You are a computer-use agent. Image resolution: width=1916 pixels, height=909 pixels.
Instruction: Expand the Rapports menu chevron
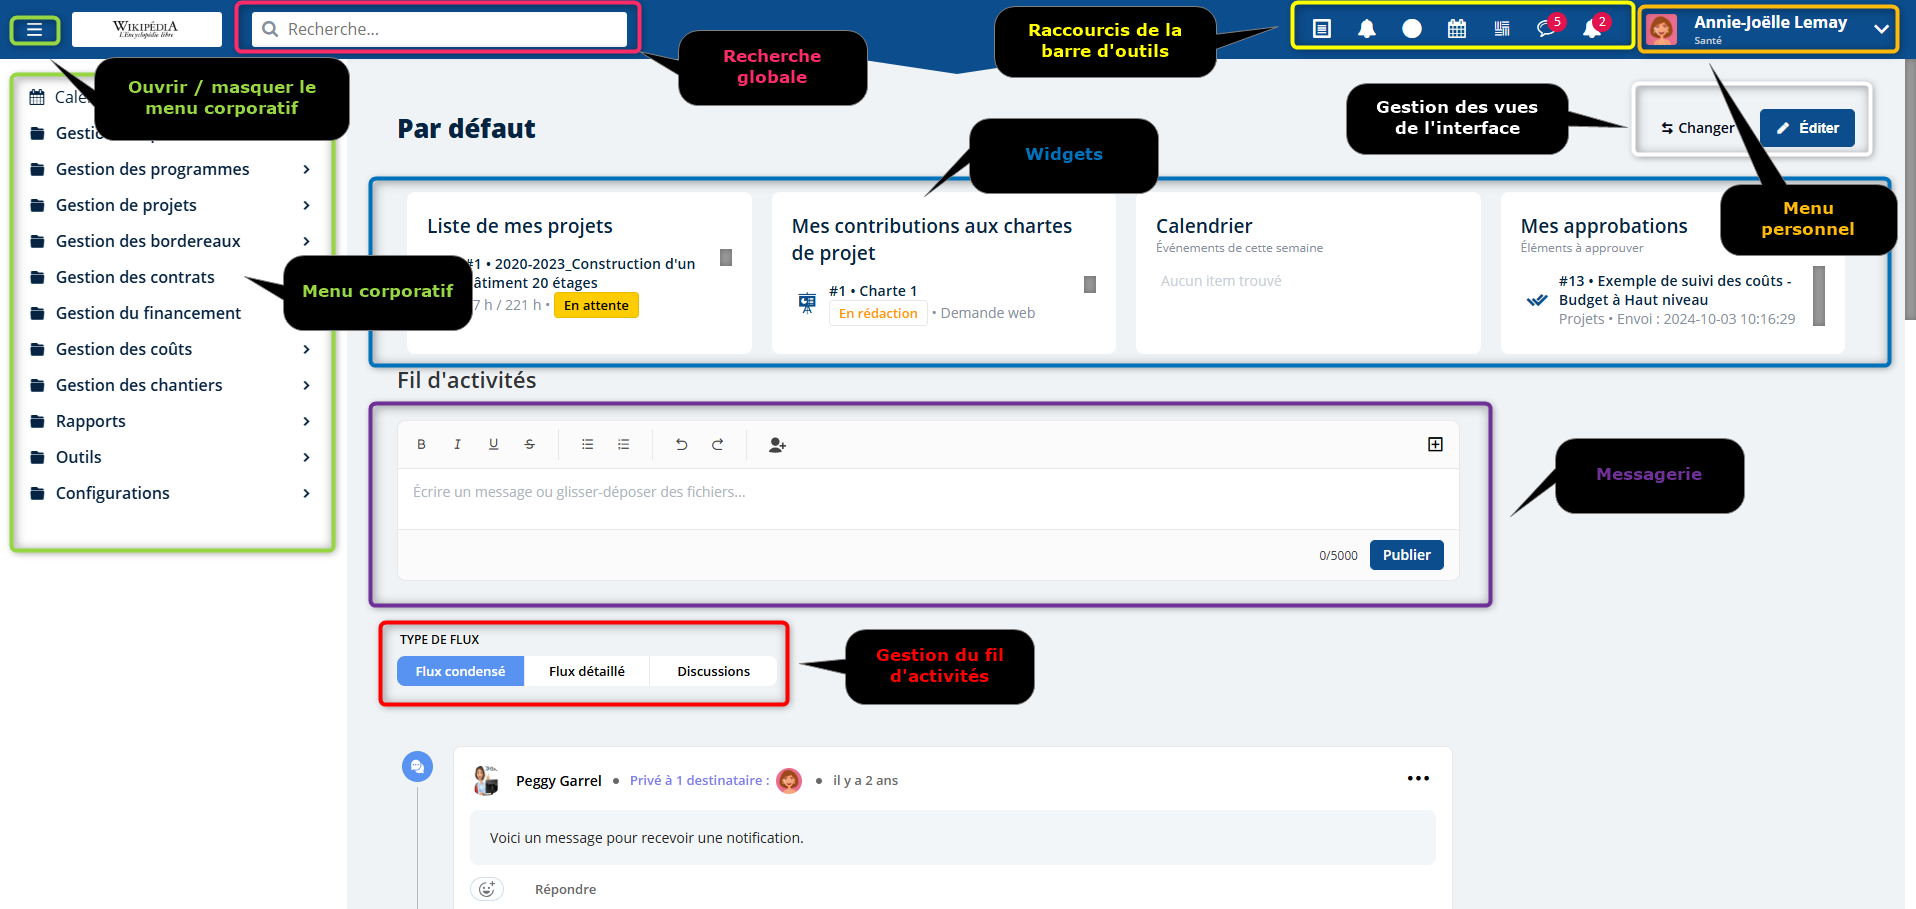point(306,421)
